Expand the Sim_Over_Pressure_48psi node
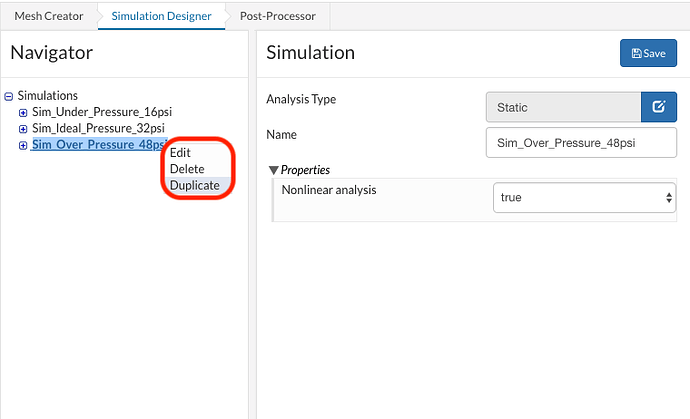Viewport: 690px width, 419px height. [23, 145]
